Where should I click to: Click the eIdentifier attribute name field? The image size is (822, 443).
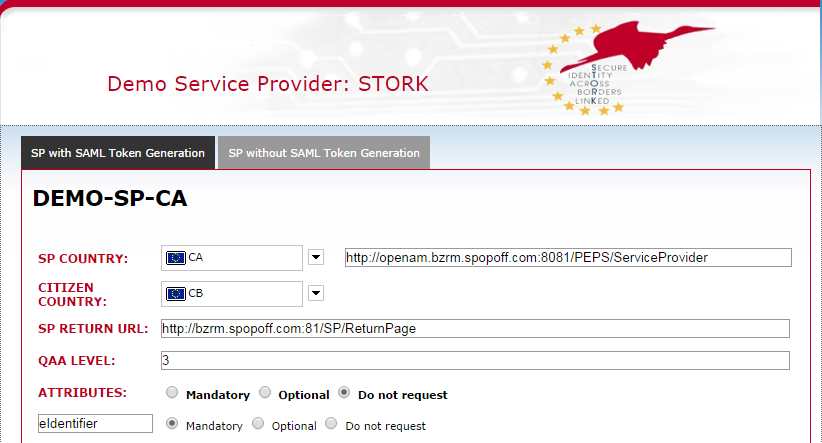(95, 424)
